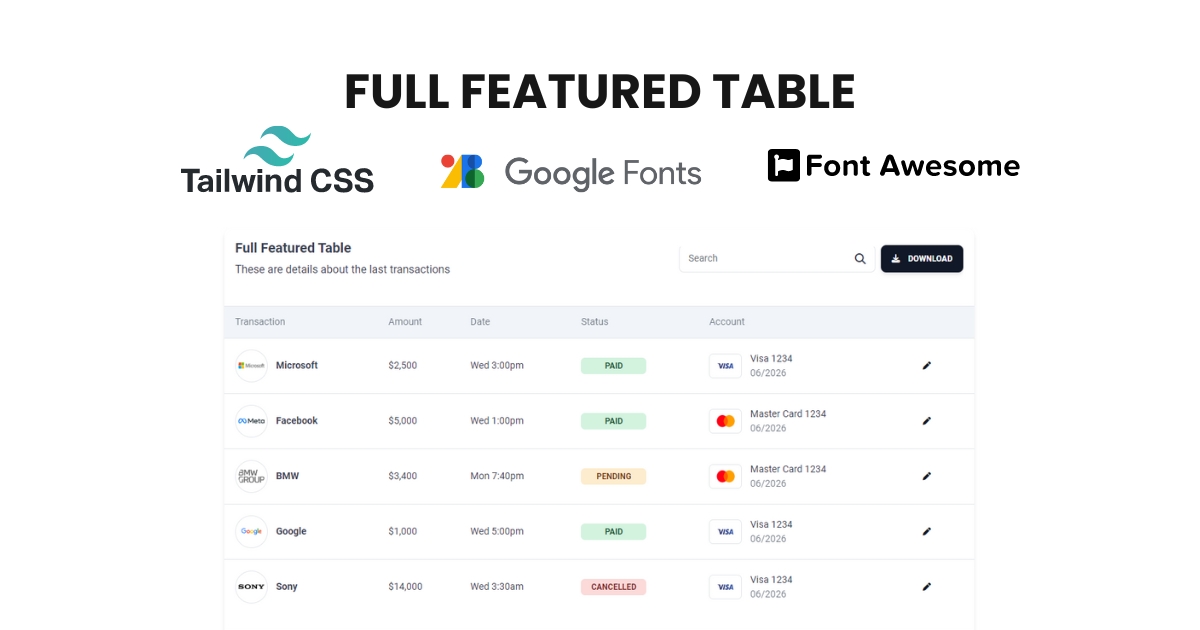Click the FULL FEATURED TABLE banner heading

(600, 92)
